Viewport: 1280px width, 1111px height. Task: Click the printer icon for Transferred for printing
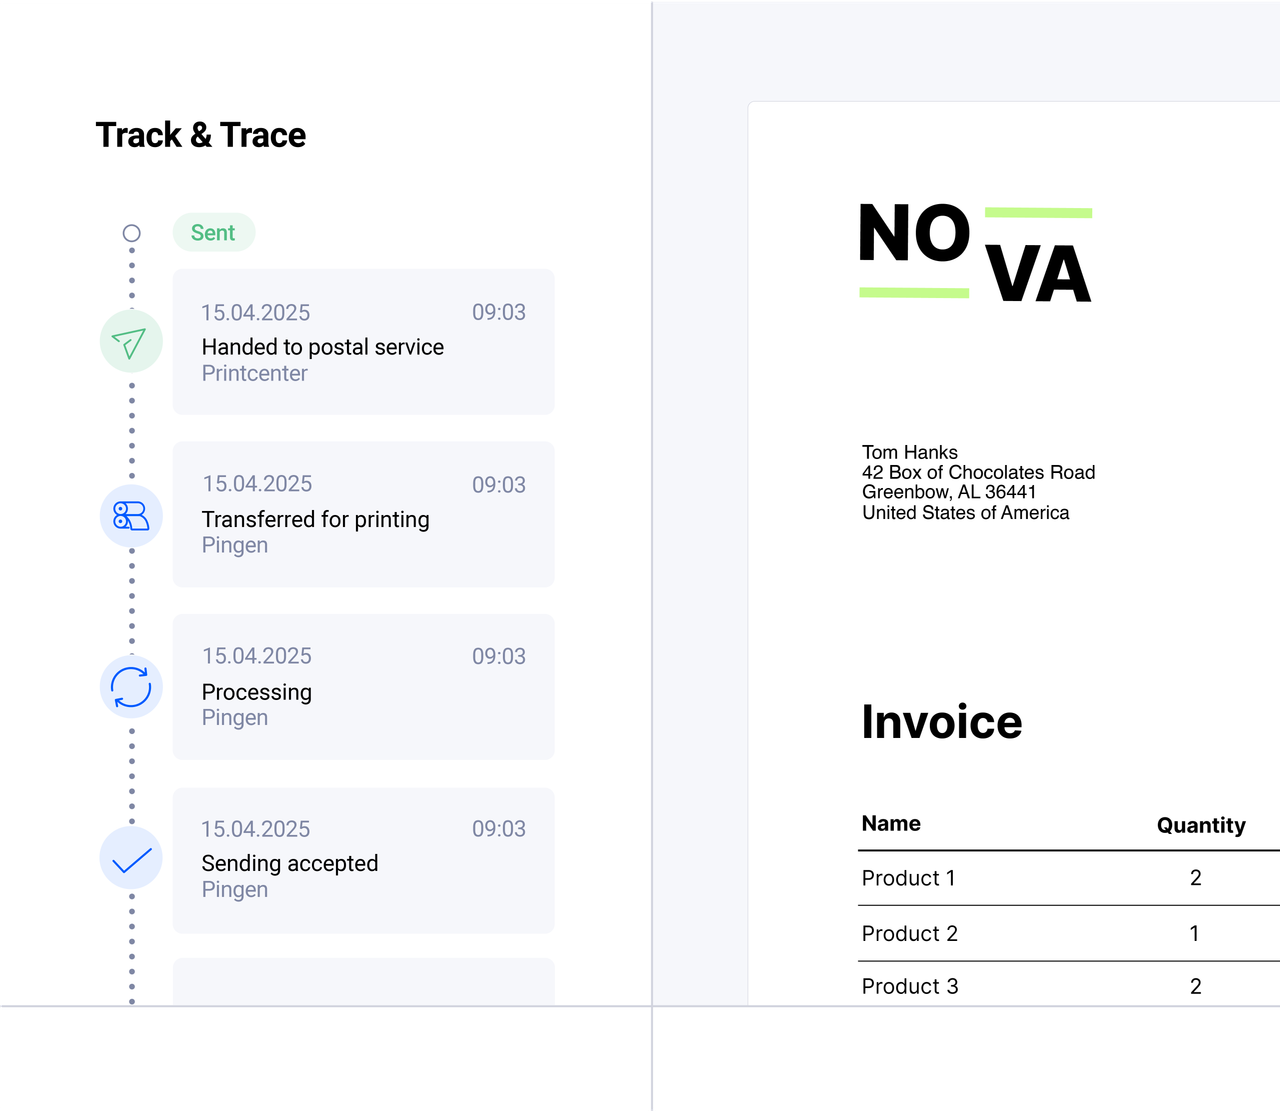tap(130, 515)
